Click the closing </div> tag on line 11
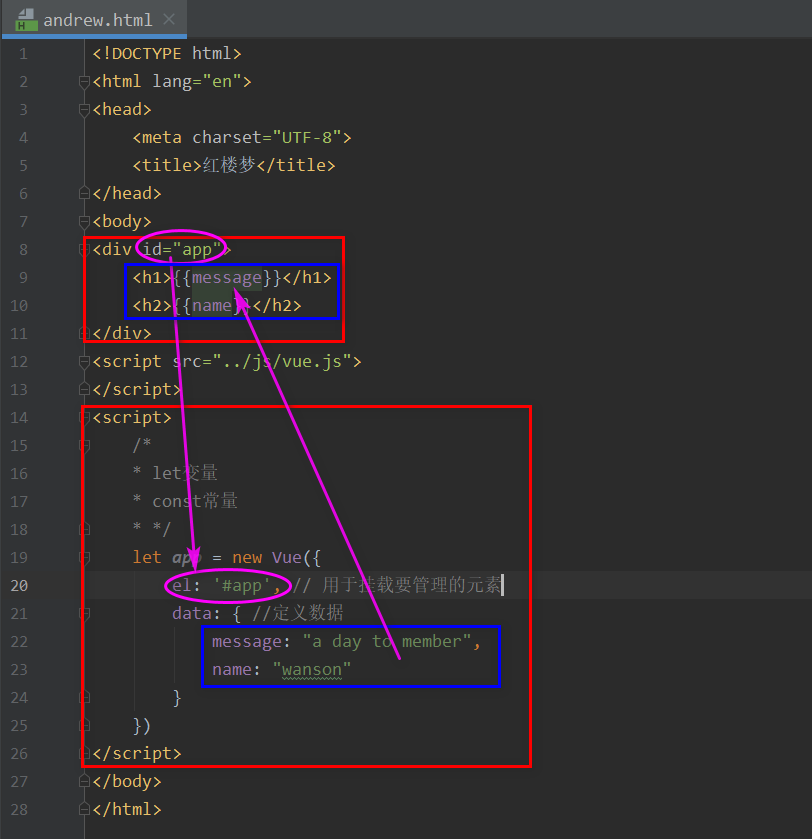 [x=122, y=333]
